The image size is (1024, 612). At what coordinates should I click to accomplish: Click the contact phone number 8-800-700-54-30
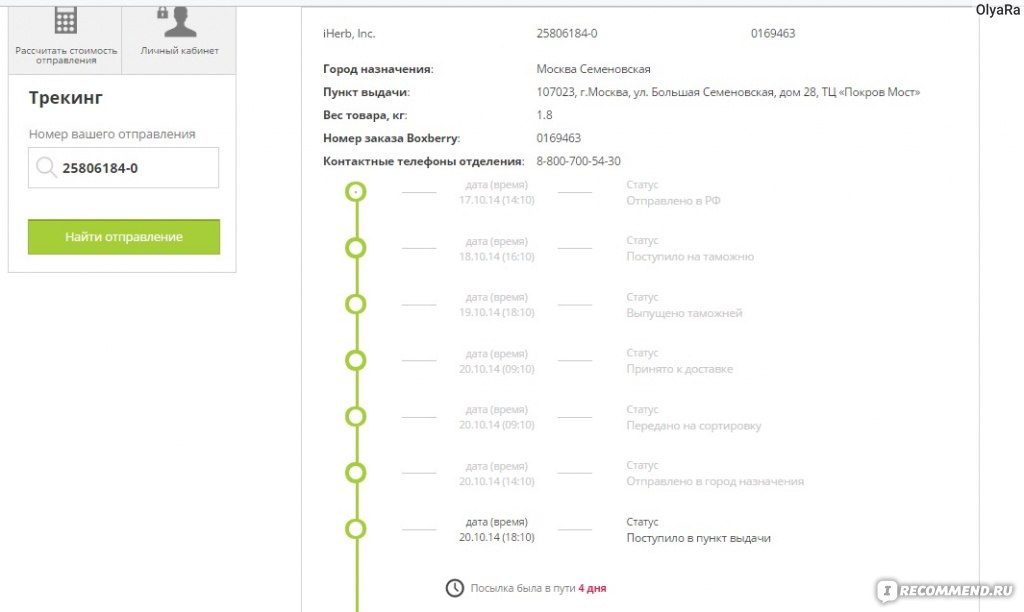click(579, 161)
